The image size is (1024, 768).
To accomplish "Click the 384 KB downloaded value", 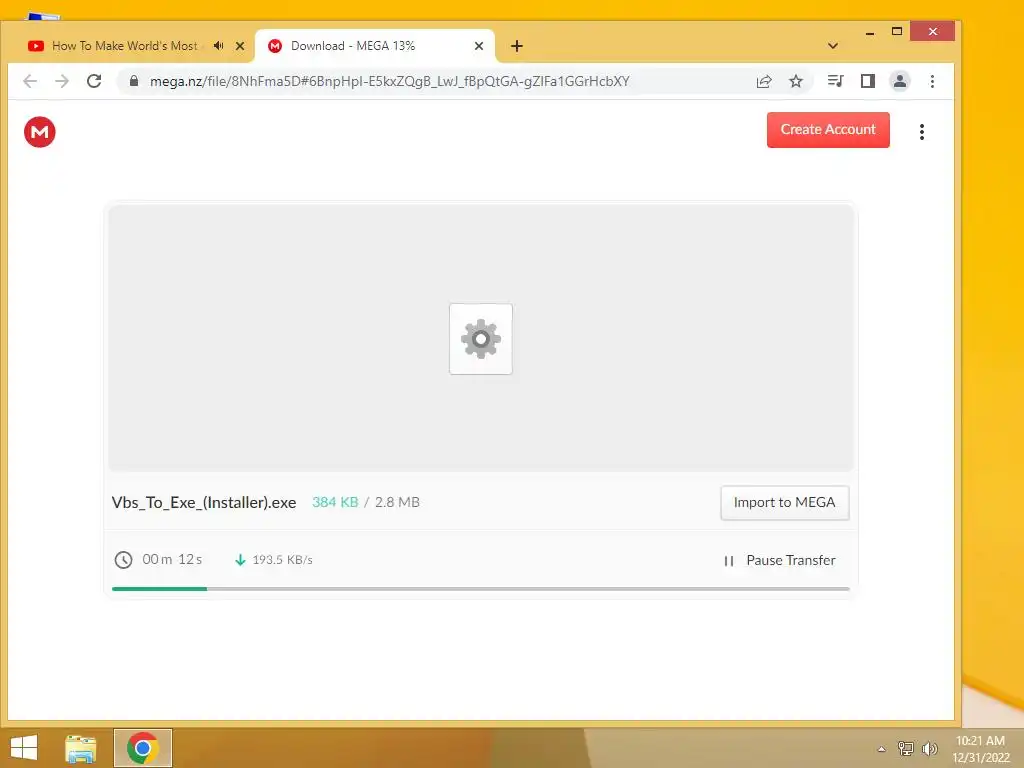I will (x=335, y=502).
